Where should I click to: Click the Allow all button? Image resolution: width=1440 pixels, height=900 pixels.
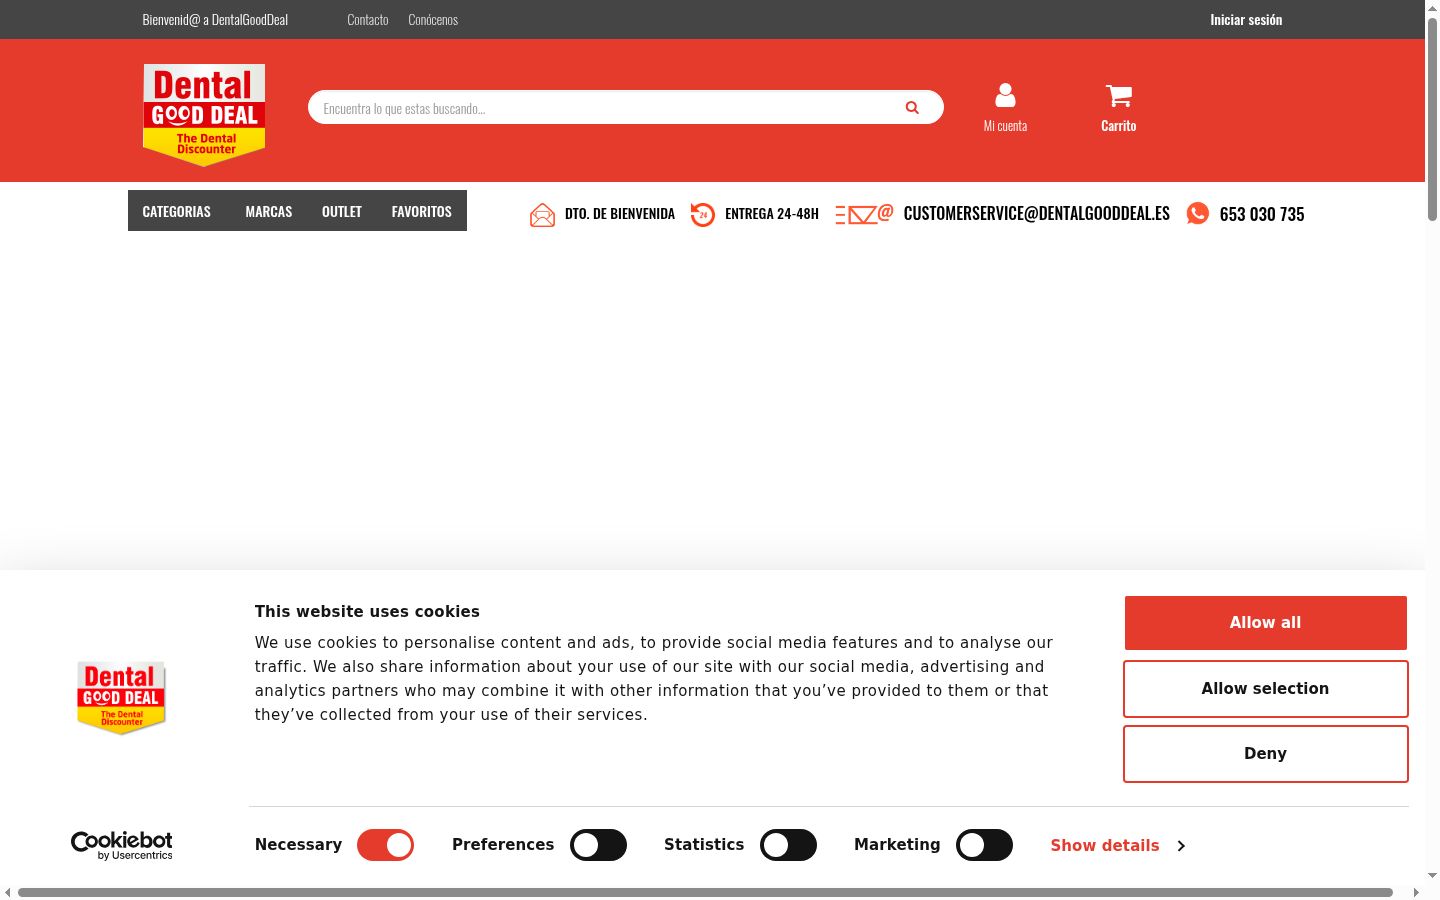tap(1266, 623)
